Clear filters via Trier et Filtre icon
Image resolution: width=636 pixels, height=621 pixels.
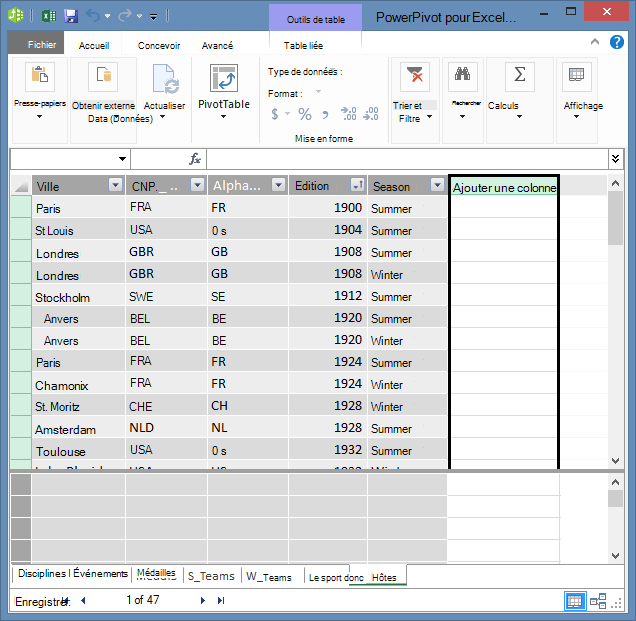tap(414, 77)
